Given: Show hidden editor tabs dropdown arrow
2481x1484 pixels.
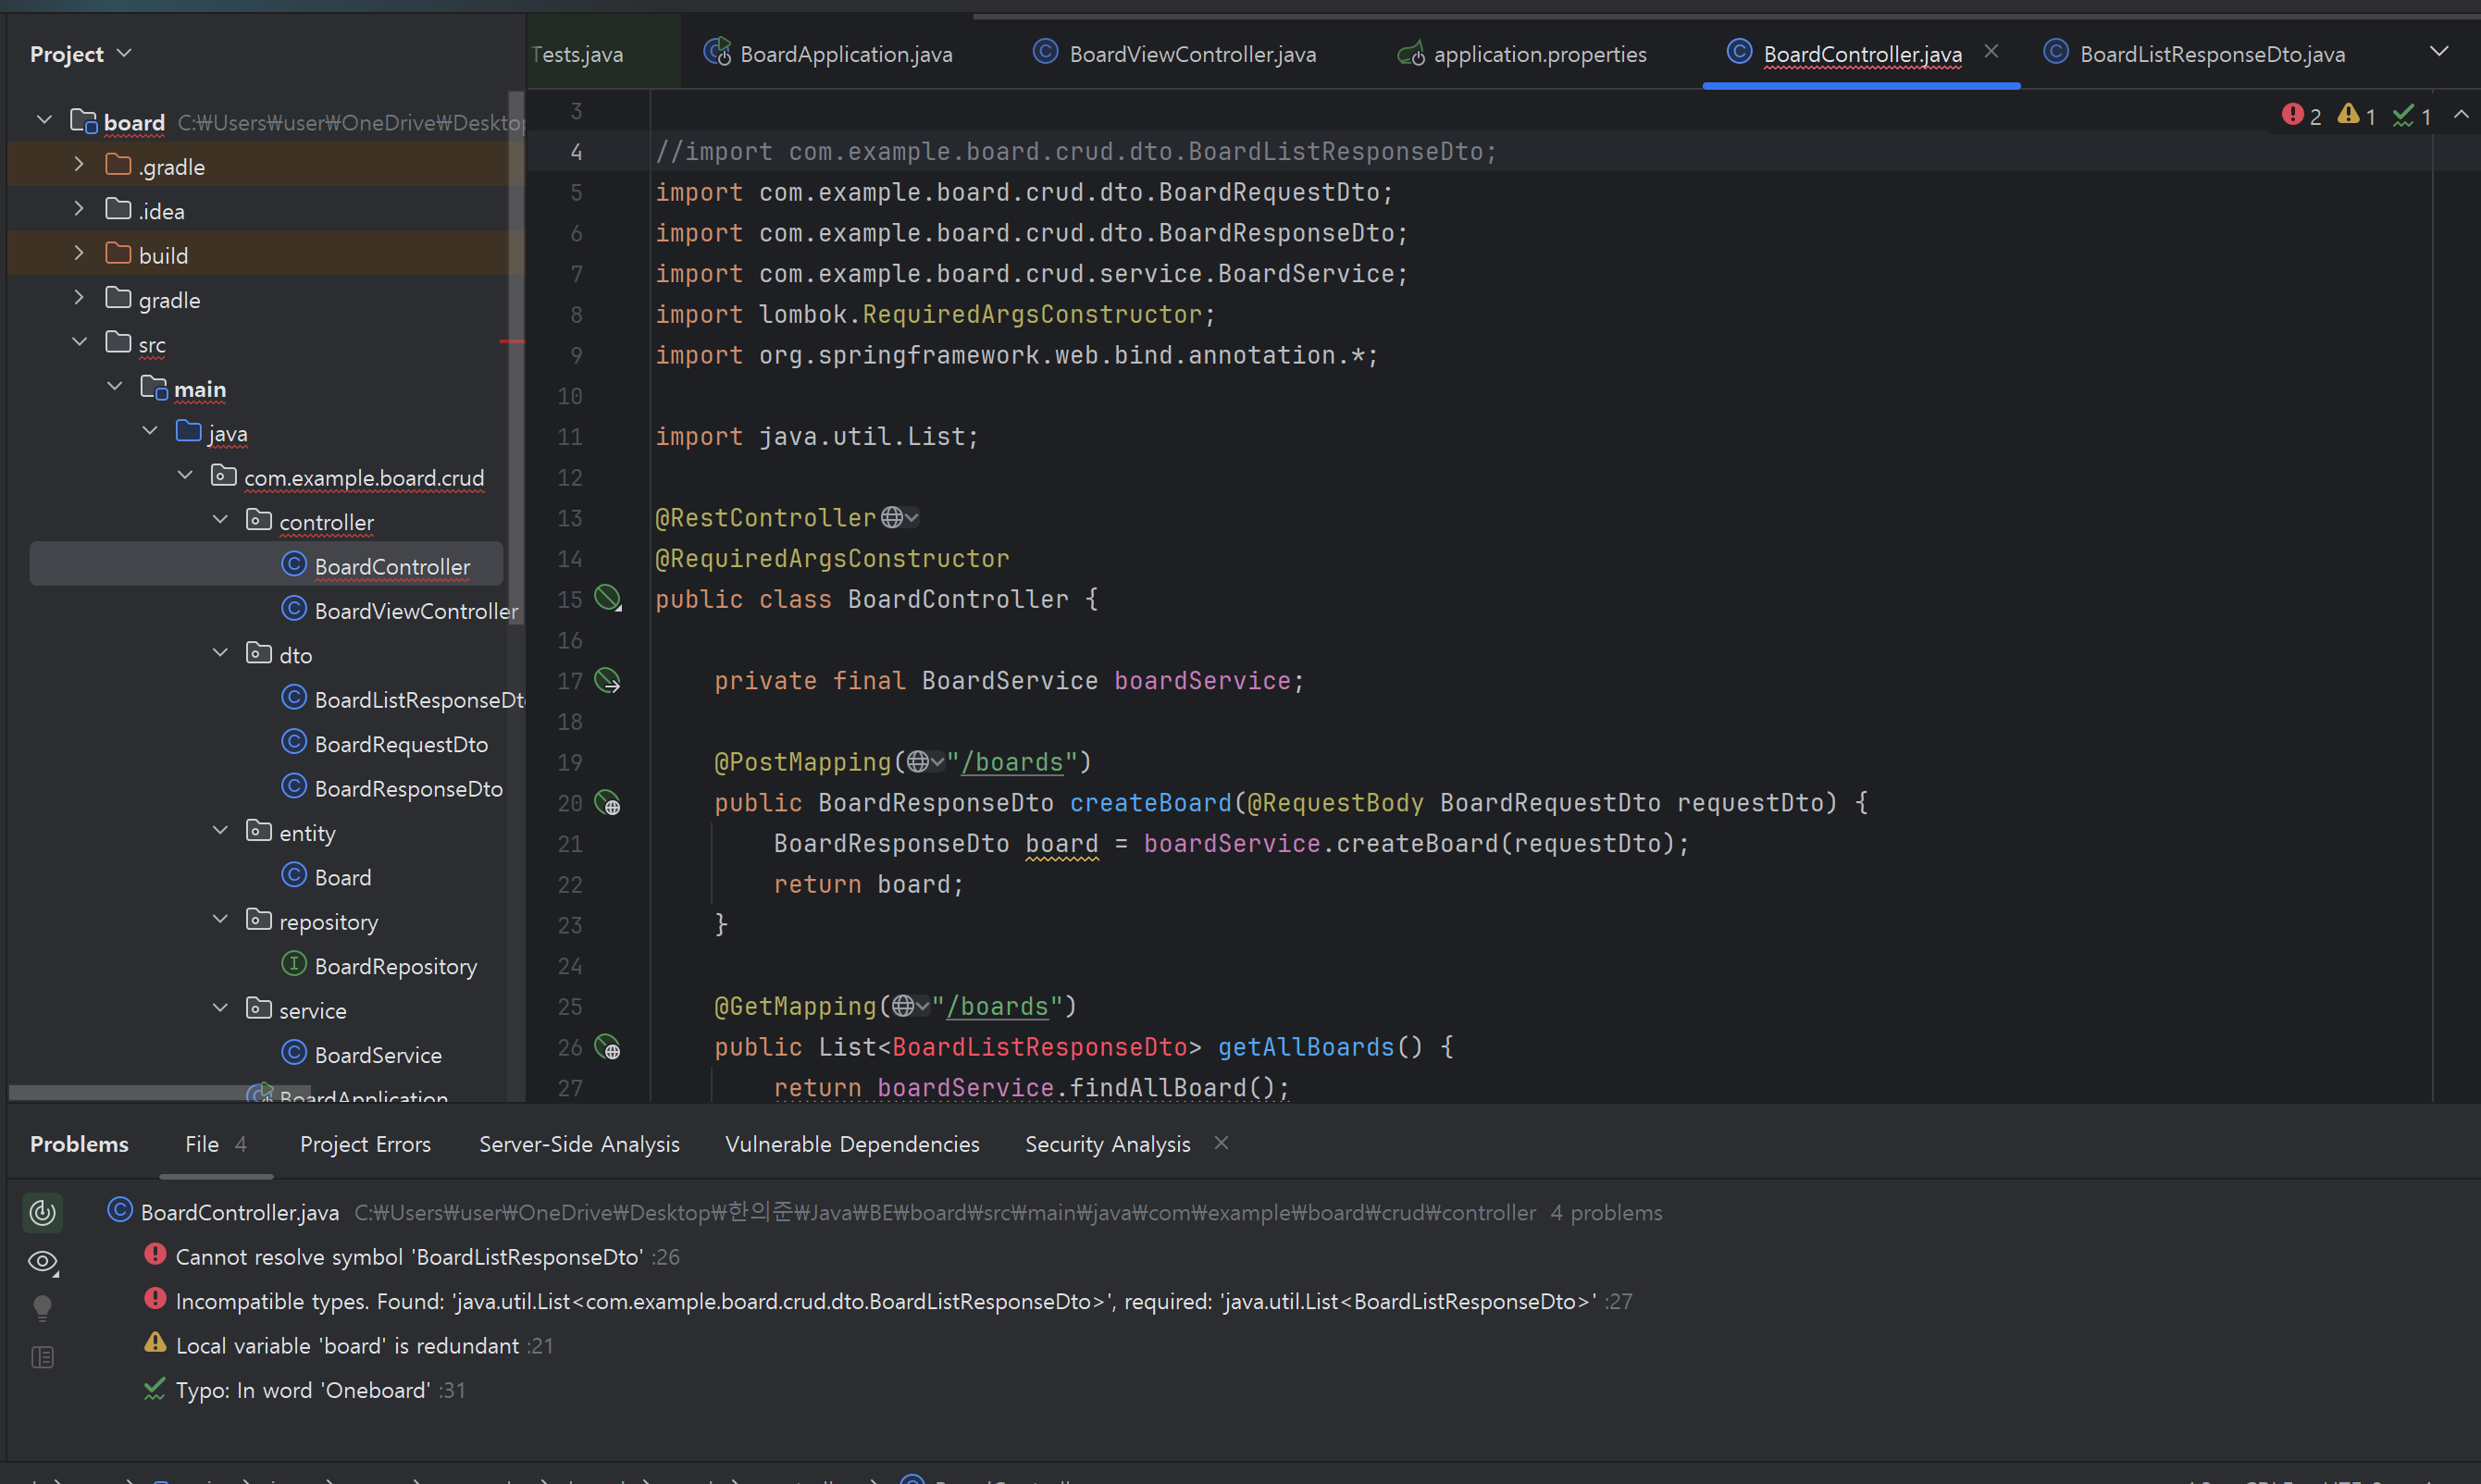Looking at the screenshot, I should [x=2439, y=52].
